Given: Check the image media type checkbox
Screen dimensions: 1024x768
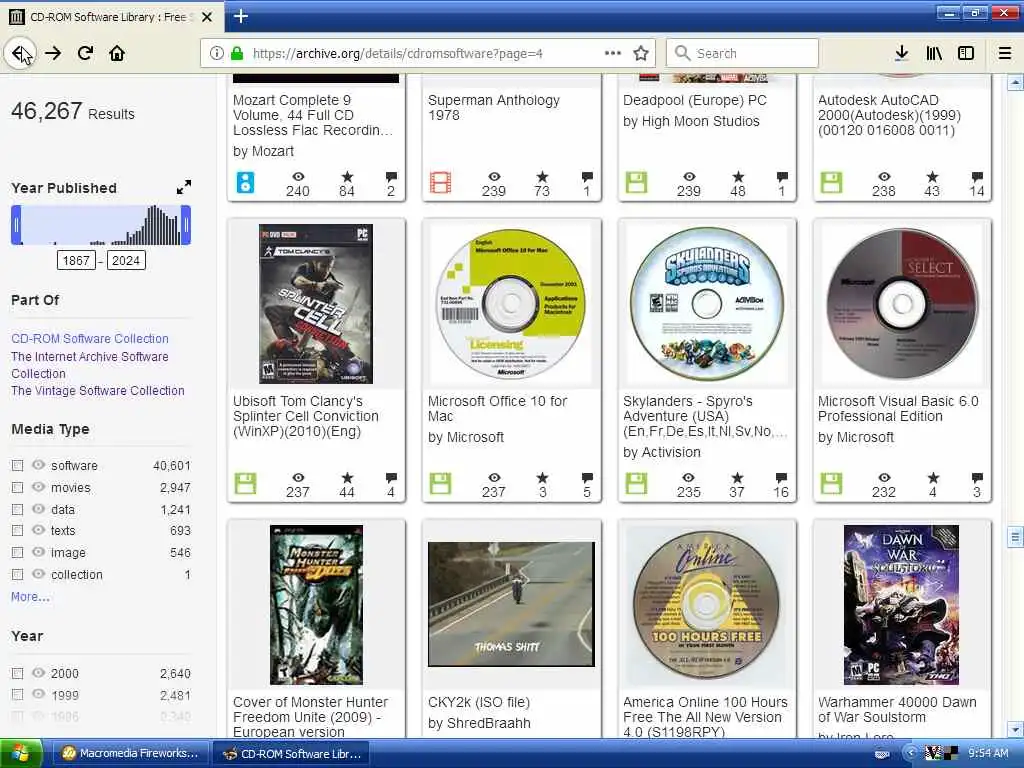Looking at the screenshot, I should click(18, 552).
